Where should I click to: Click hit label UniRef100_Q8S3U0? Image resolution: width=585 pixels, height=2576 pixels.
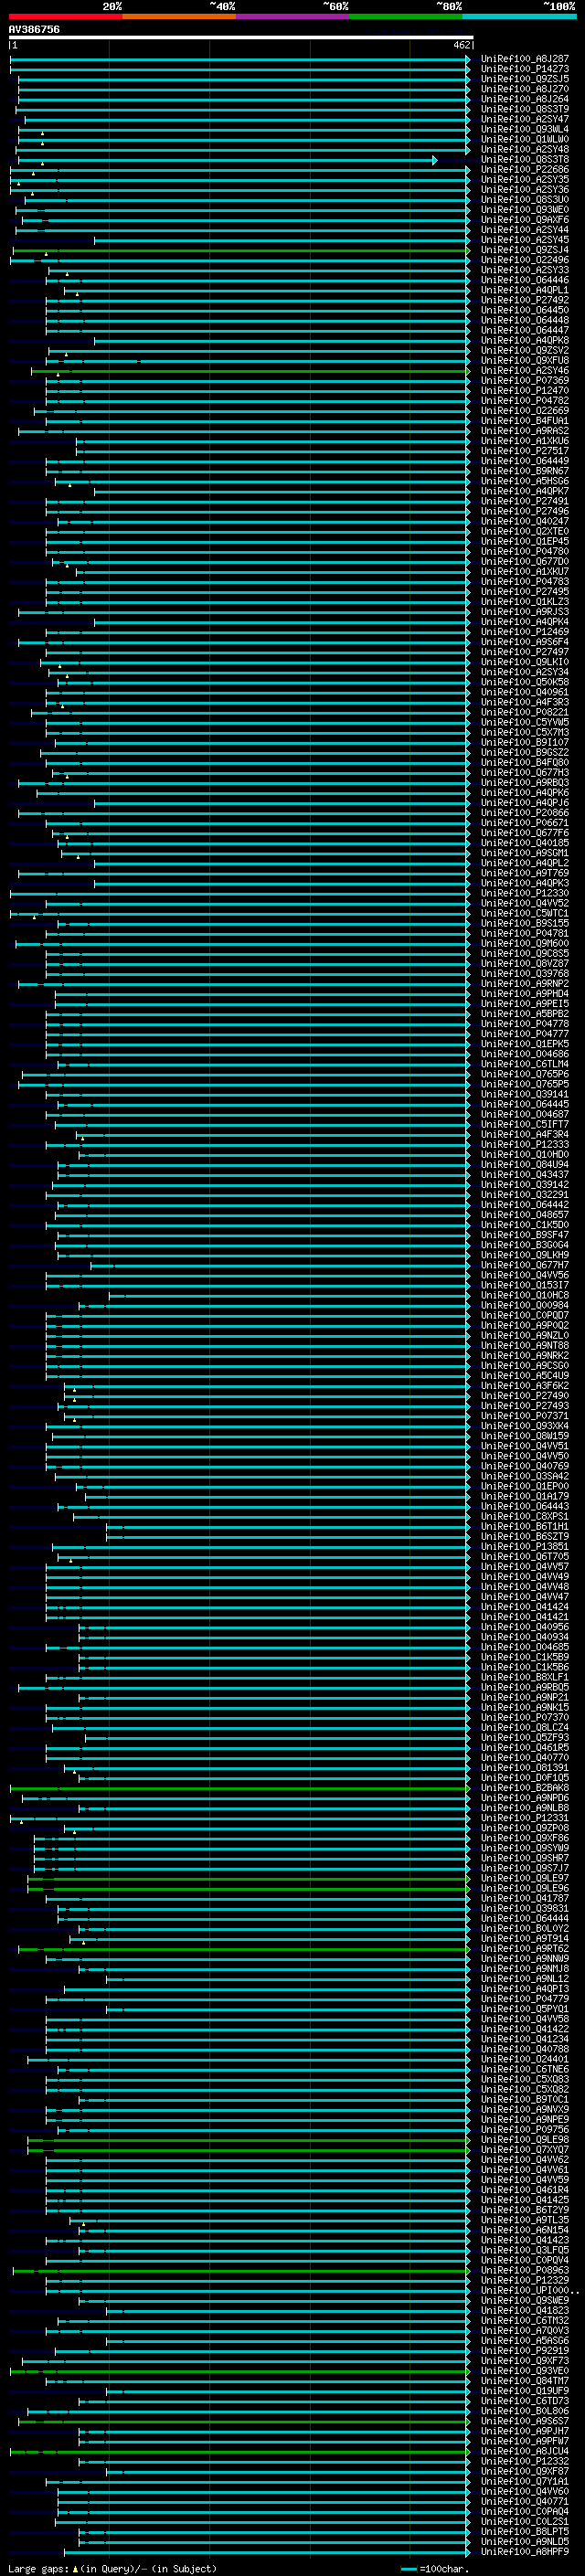point(525,200)
